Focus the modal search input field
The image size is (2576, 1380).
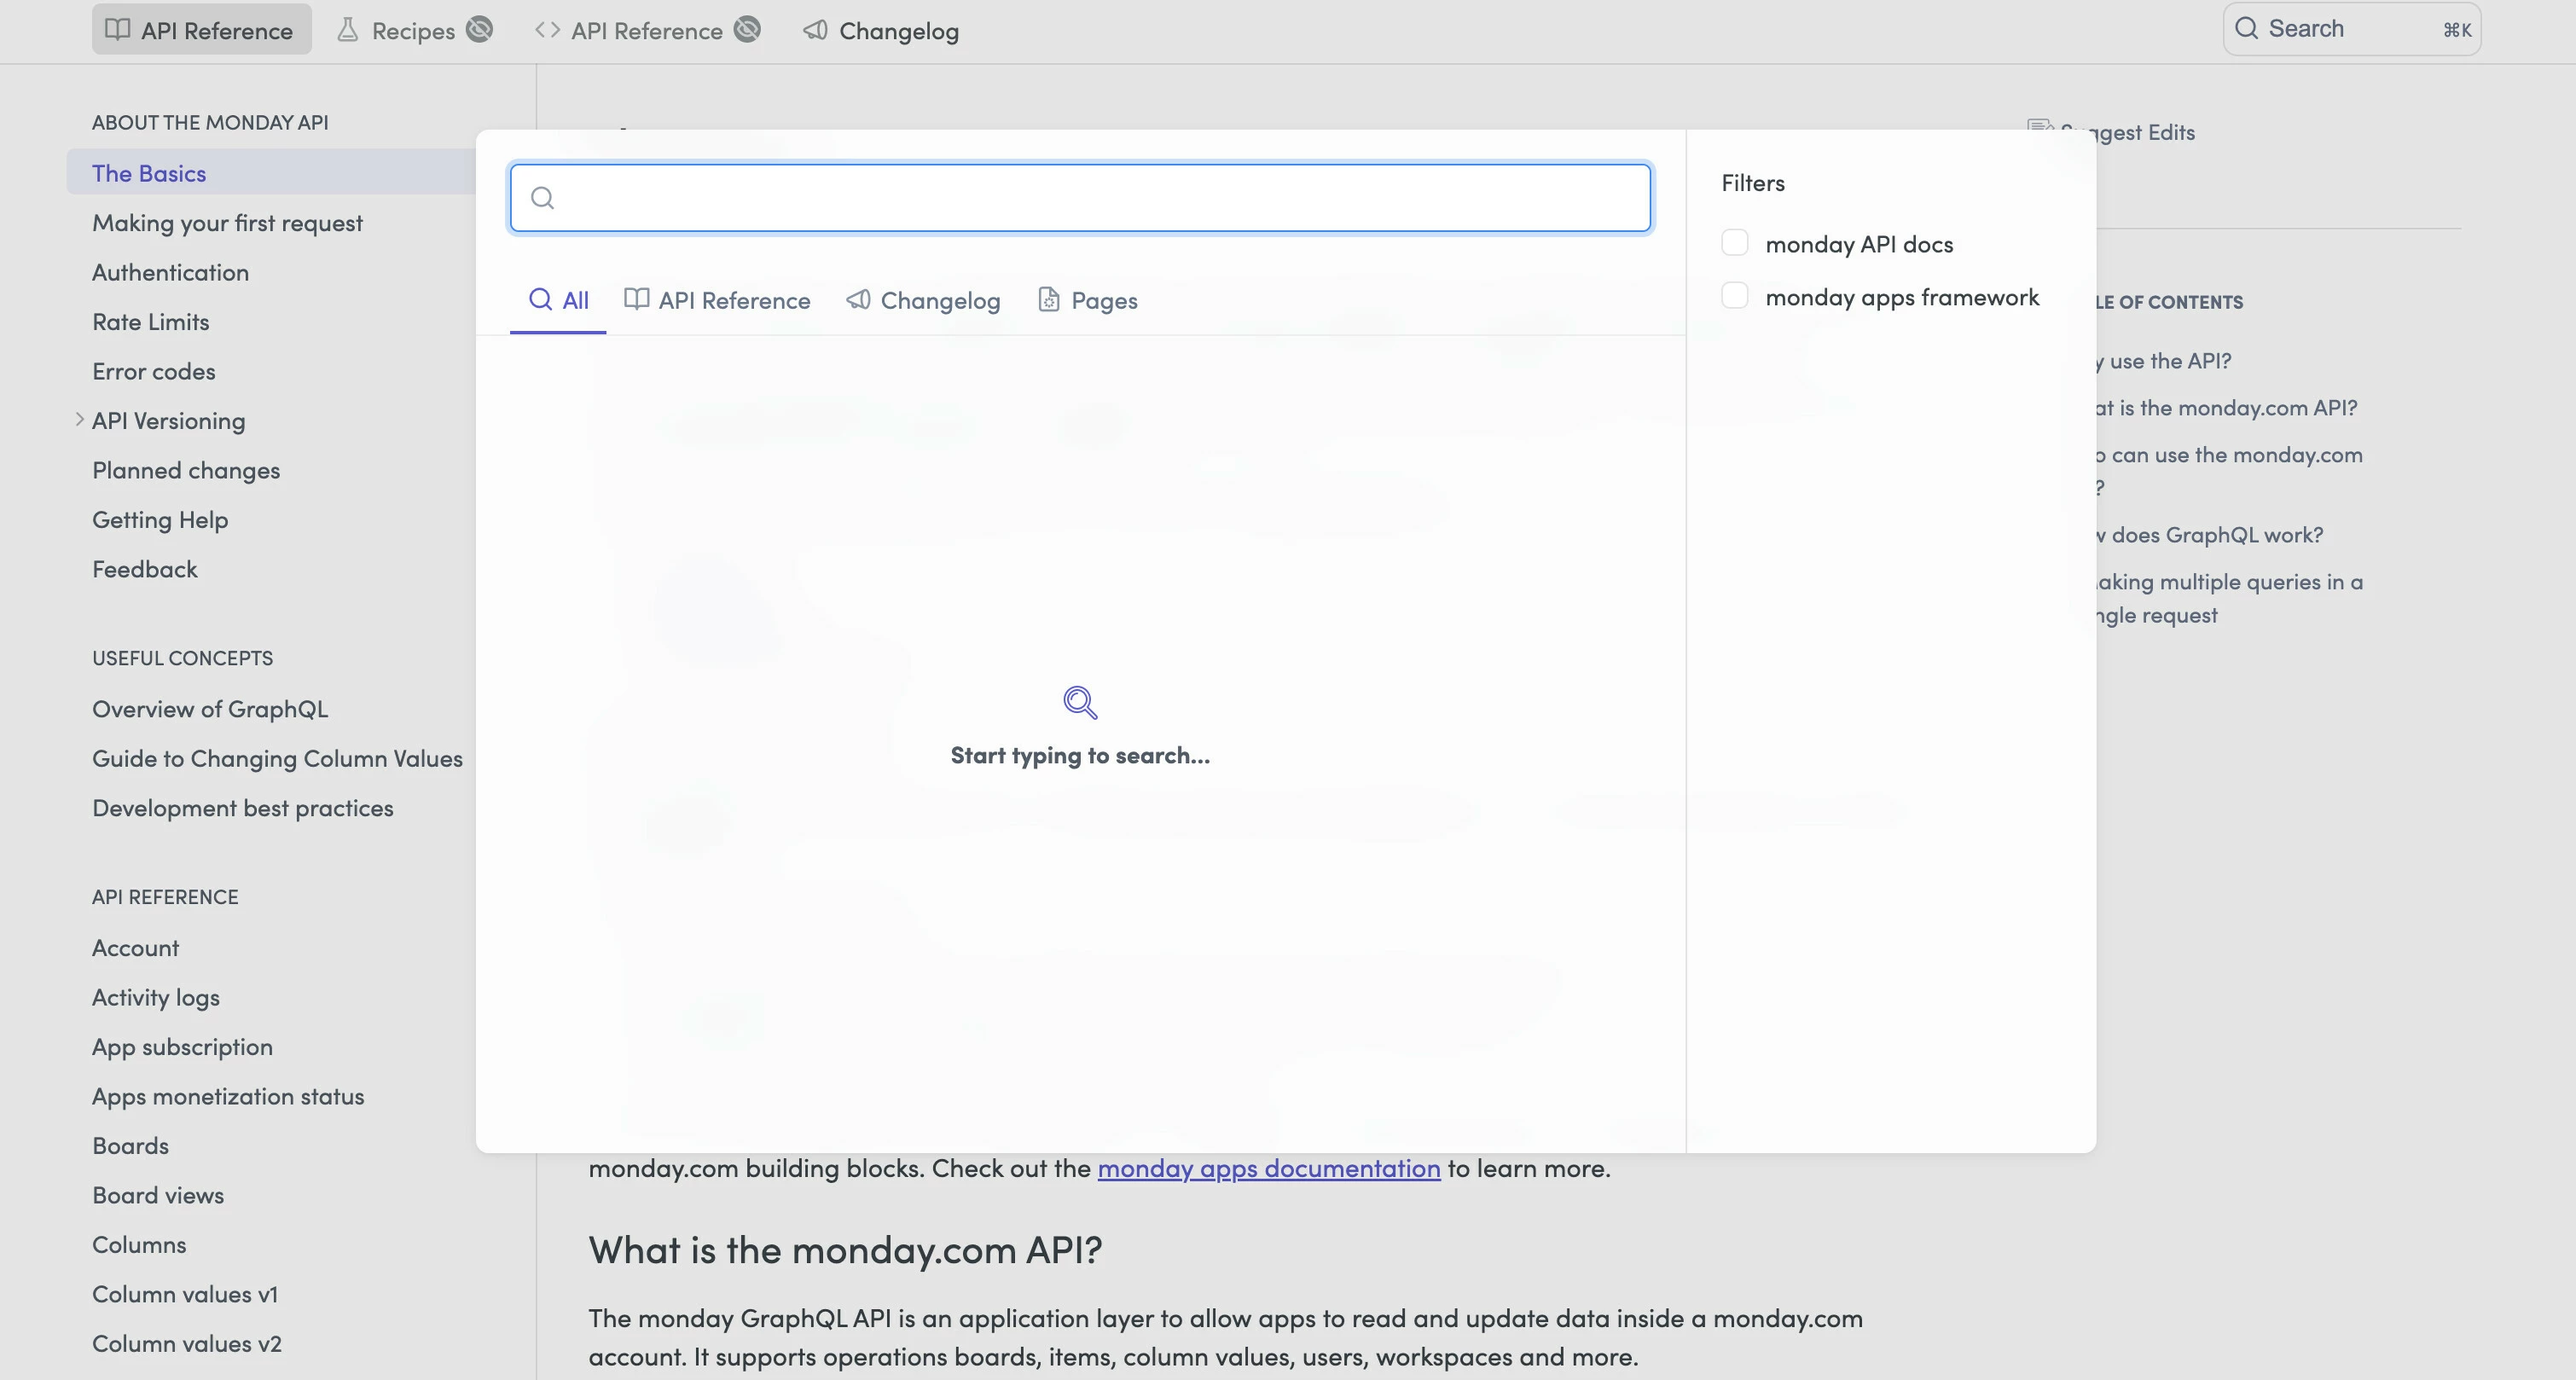[x=1080, y=198]
